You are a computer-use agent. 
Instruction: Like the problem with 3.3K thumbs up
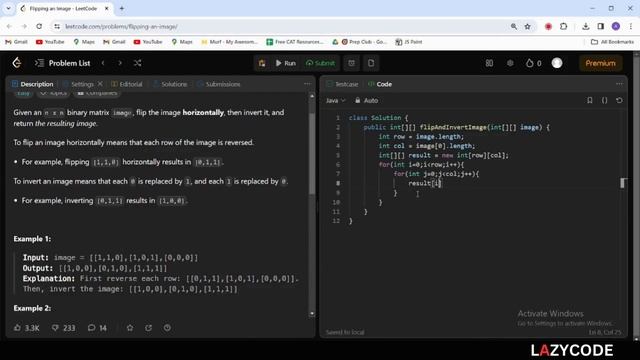(x=27, y=328)
